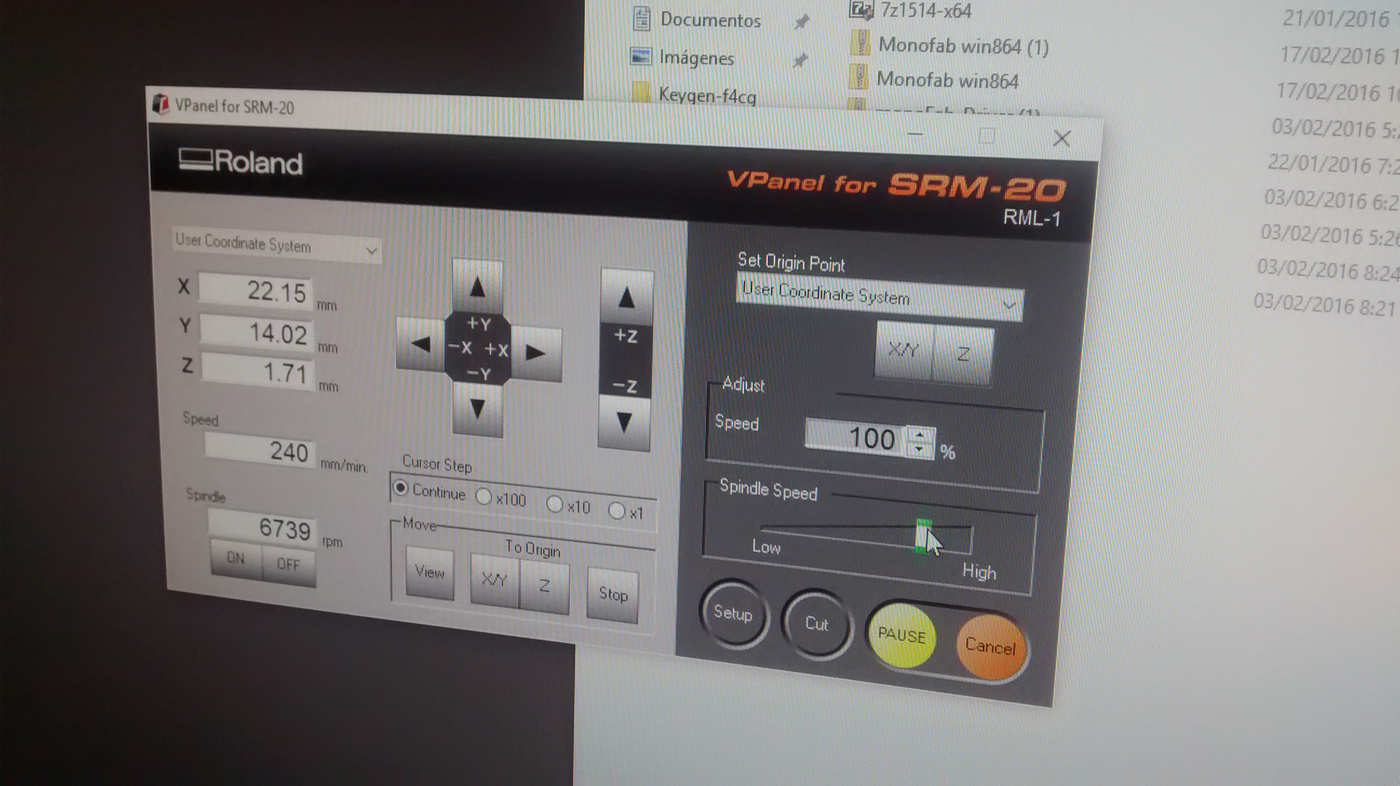Click the Spindle Speed slider handle

click(924, 536)
